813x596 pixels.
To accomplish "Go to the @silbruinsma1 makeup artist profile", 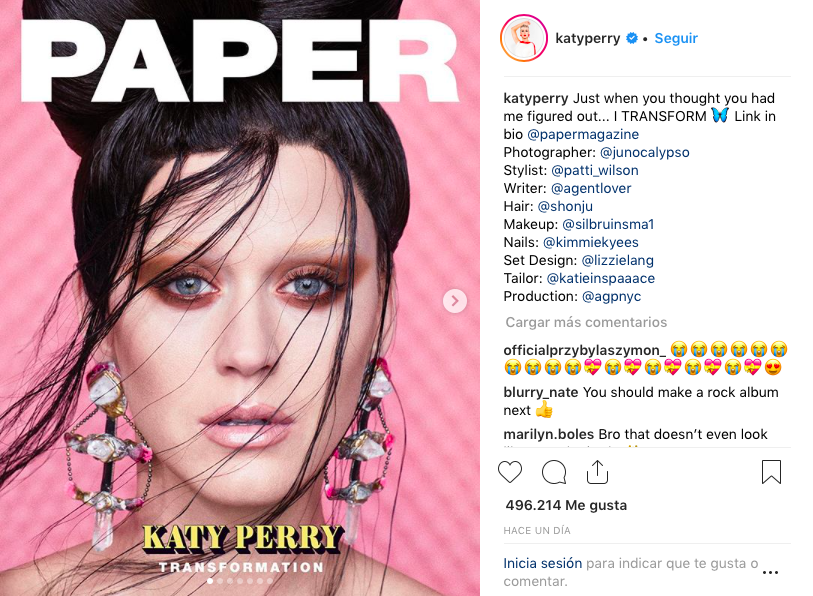I will pos(608,224).
